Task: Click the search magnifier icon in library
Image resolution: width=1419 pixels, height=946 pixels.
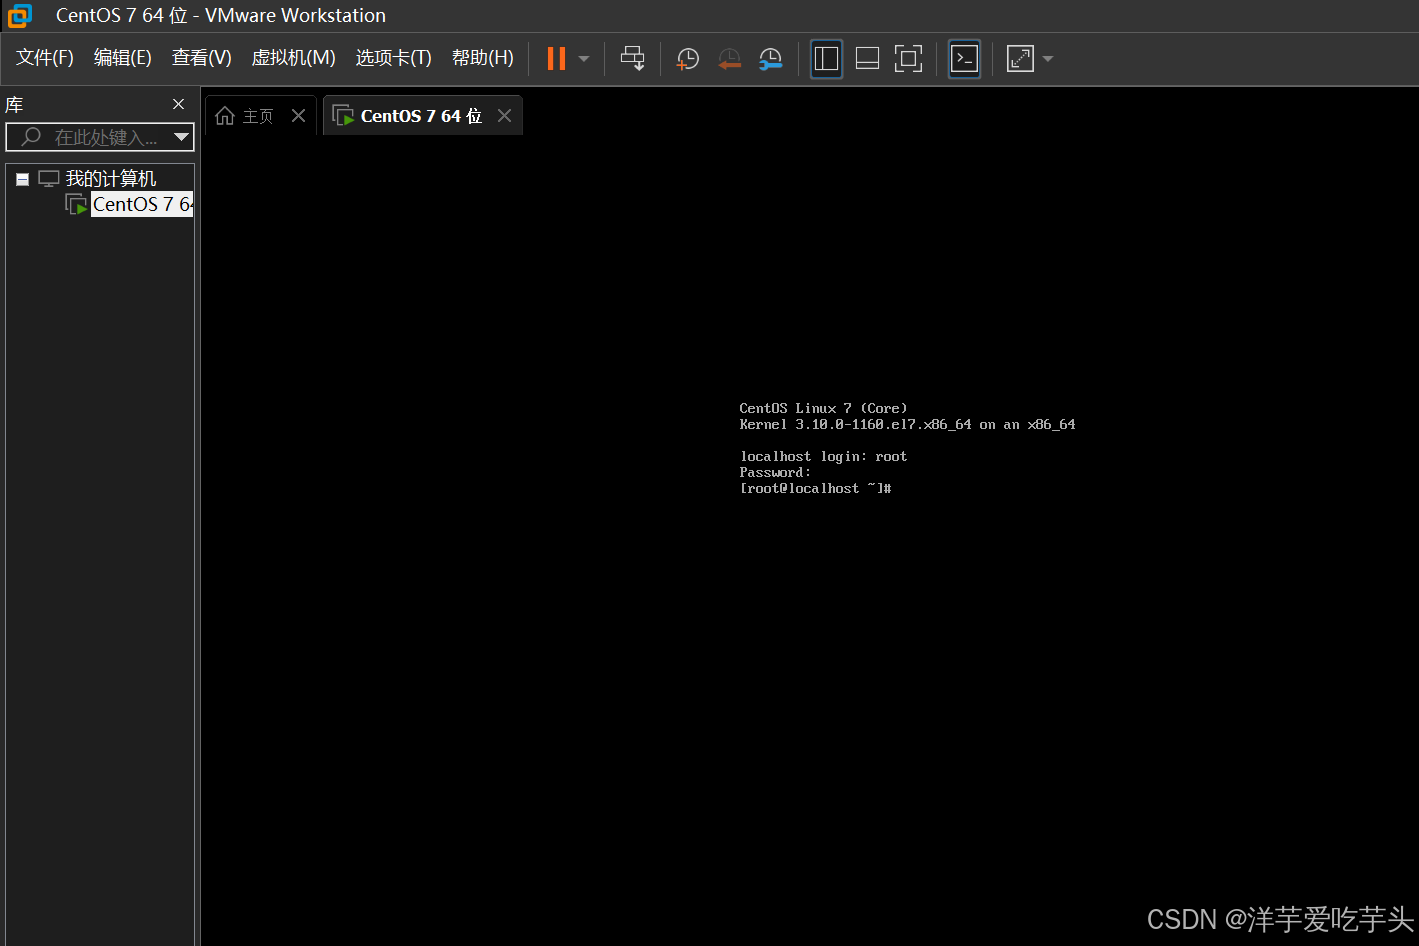Action: click(31, 137)
